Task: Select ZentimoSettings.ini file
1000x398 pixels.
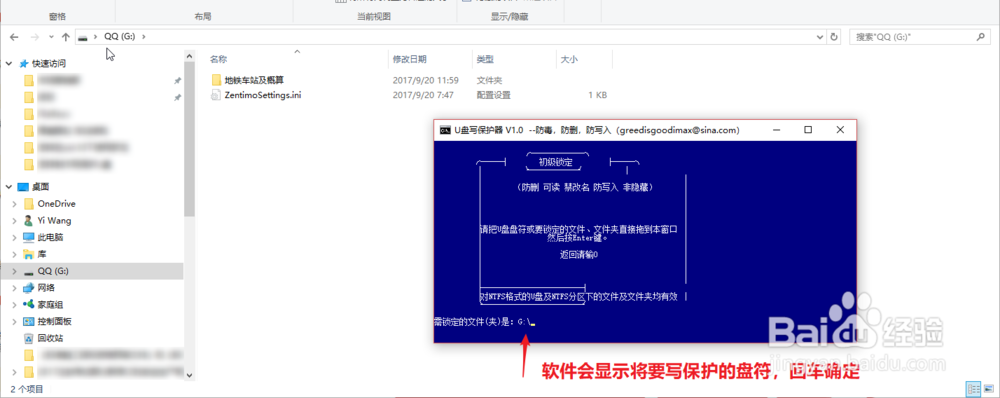Action: click(x=263, y=95)
